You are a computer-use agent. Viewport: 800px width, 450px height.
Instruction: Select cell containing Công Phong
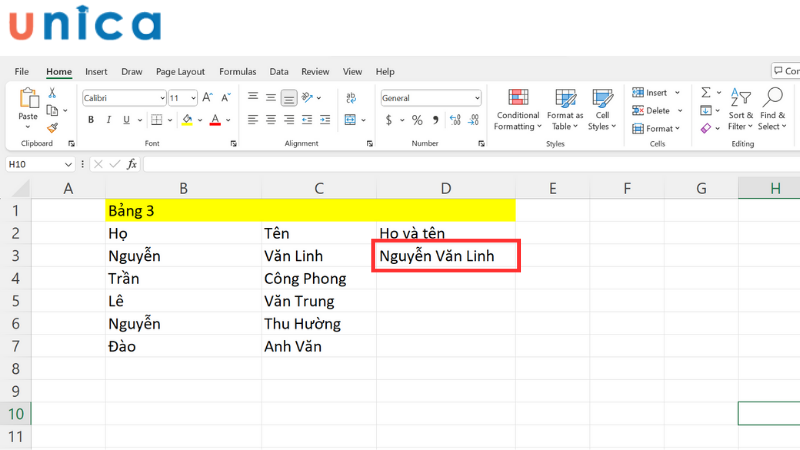pyautogui.click(x=319, y=279)
